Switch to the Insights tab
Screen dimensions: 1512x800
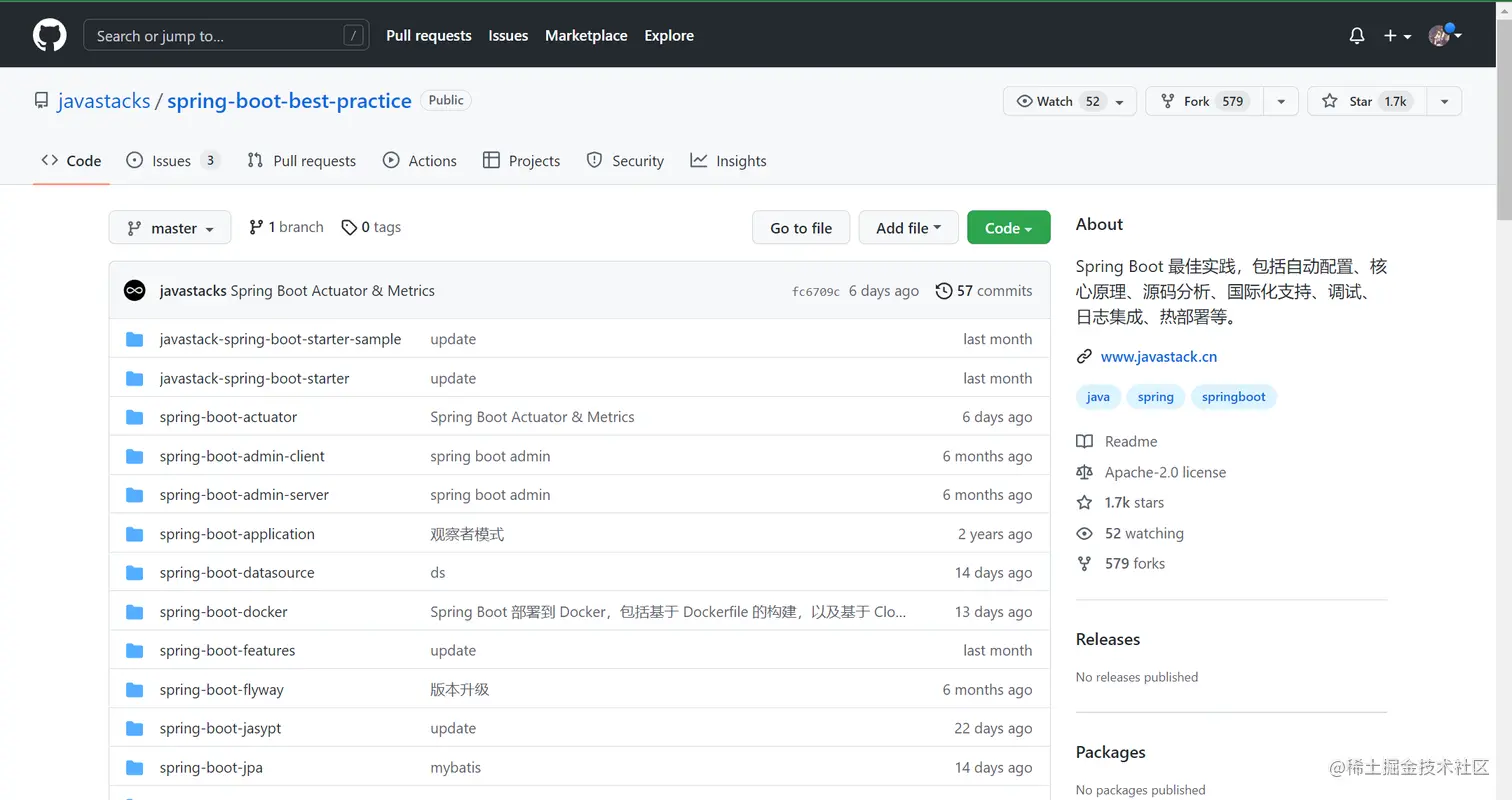(729, 161)
